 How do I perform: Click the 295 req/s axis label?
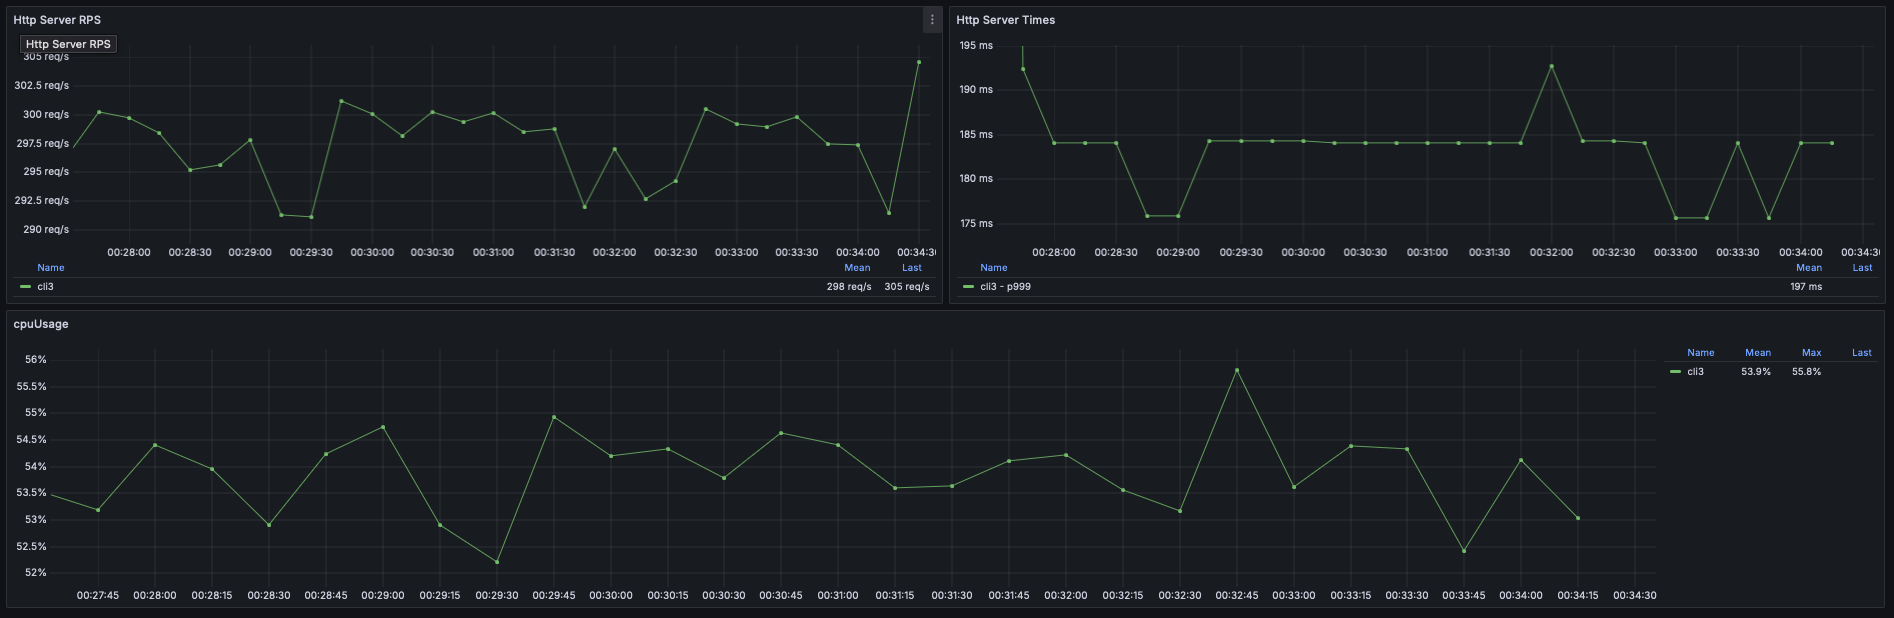(x=46, y=172)
